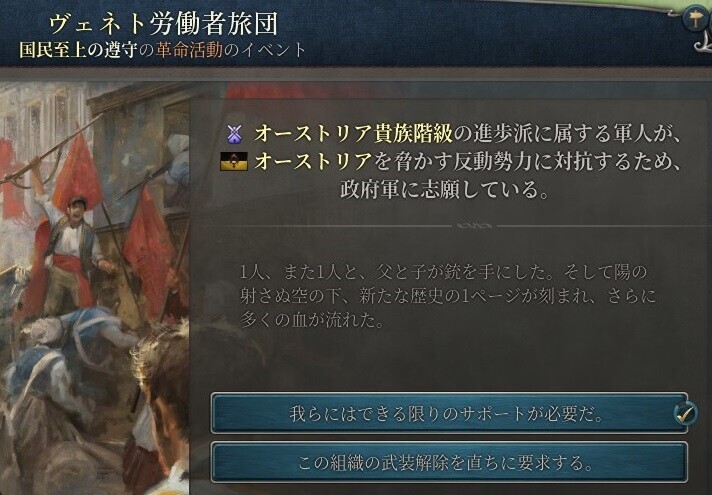The image size is (712, 495).
Task: Click the gray flavor text beginning 1人、また1人と
Action: coord(448,296)
